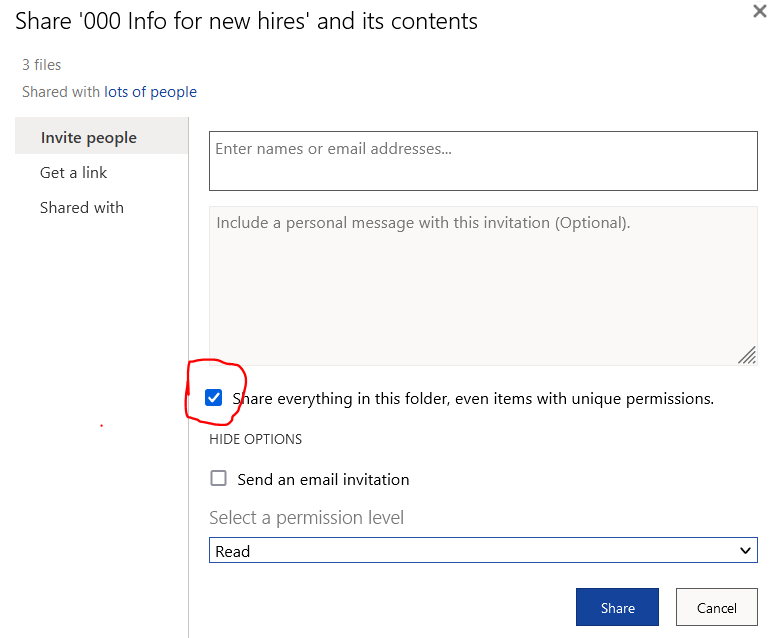
Task: Uncheck the Share everything in this folder checkbox
Action: point(214,398)
